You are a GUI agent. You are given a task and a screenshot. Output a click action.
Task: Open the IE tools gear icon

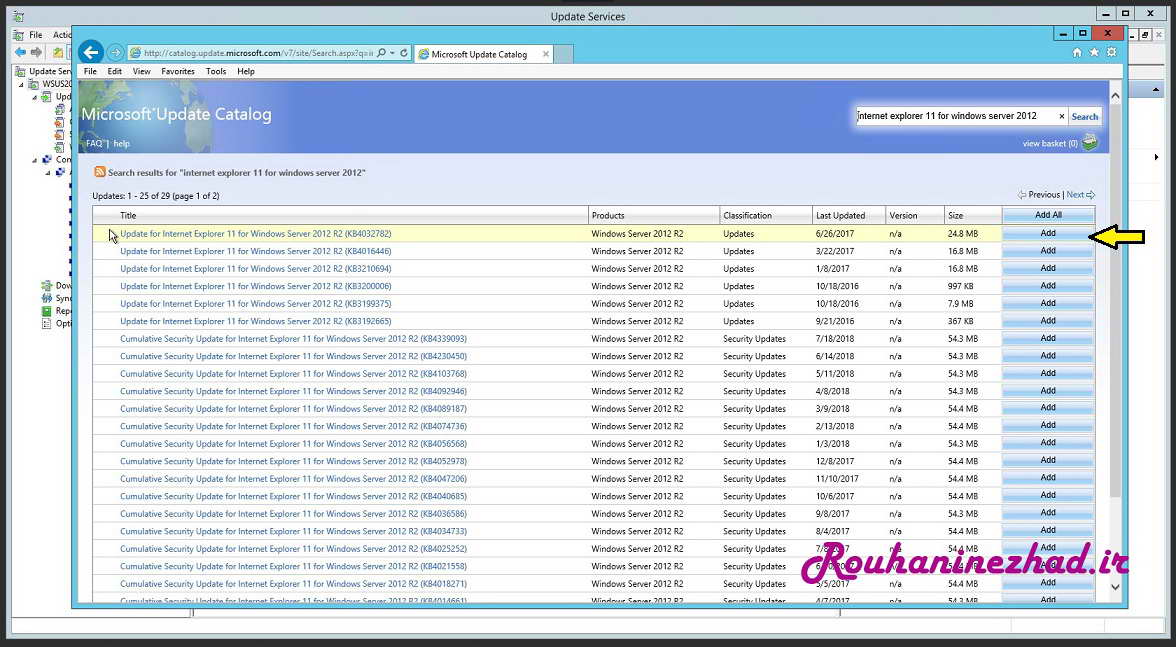click(1112, 52)
